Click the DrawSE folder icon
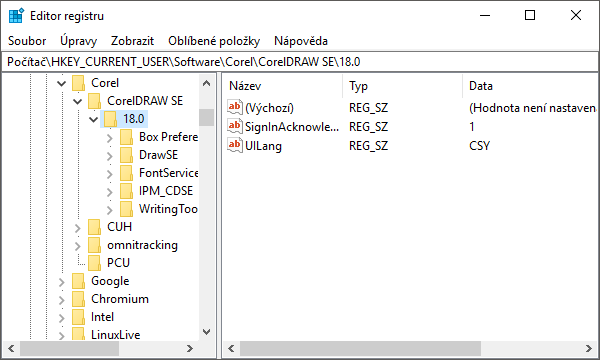 point(126,155)
